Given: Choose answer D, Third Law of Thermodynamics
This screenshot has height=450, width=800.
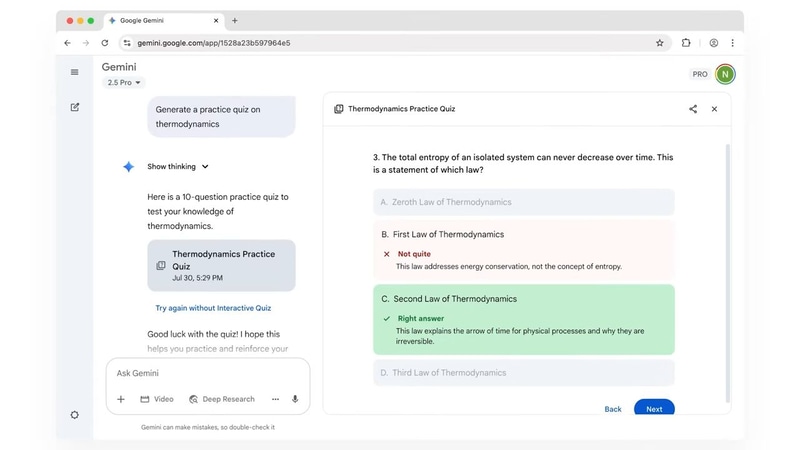Looking at the screenshot, I should [x=523, y=373].
